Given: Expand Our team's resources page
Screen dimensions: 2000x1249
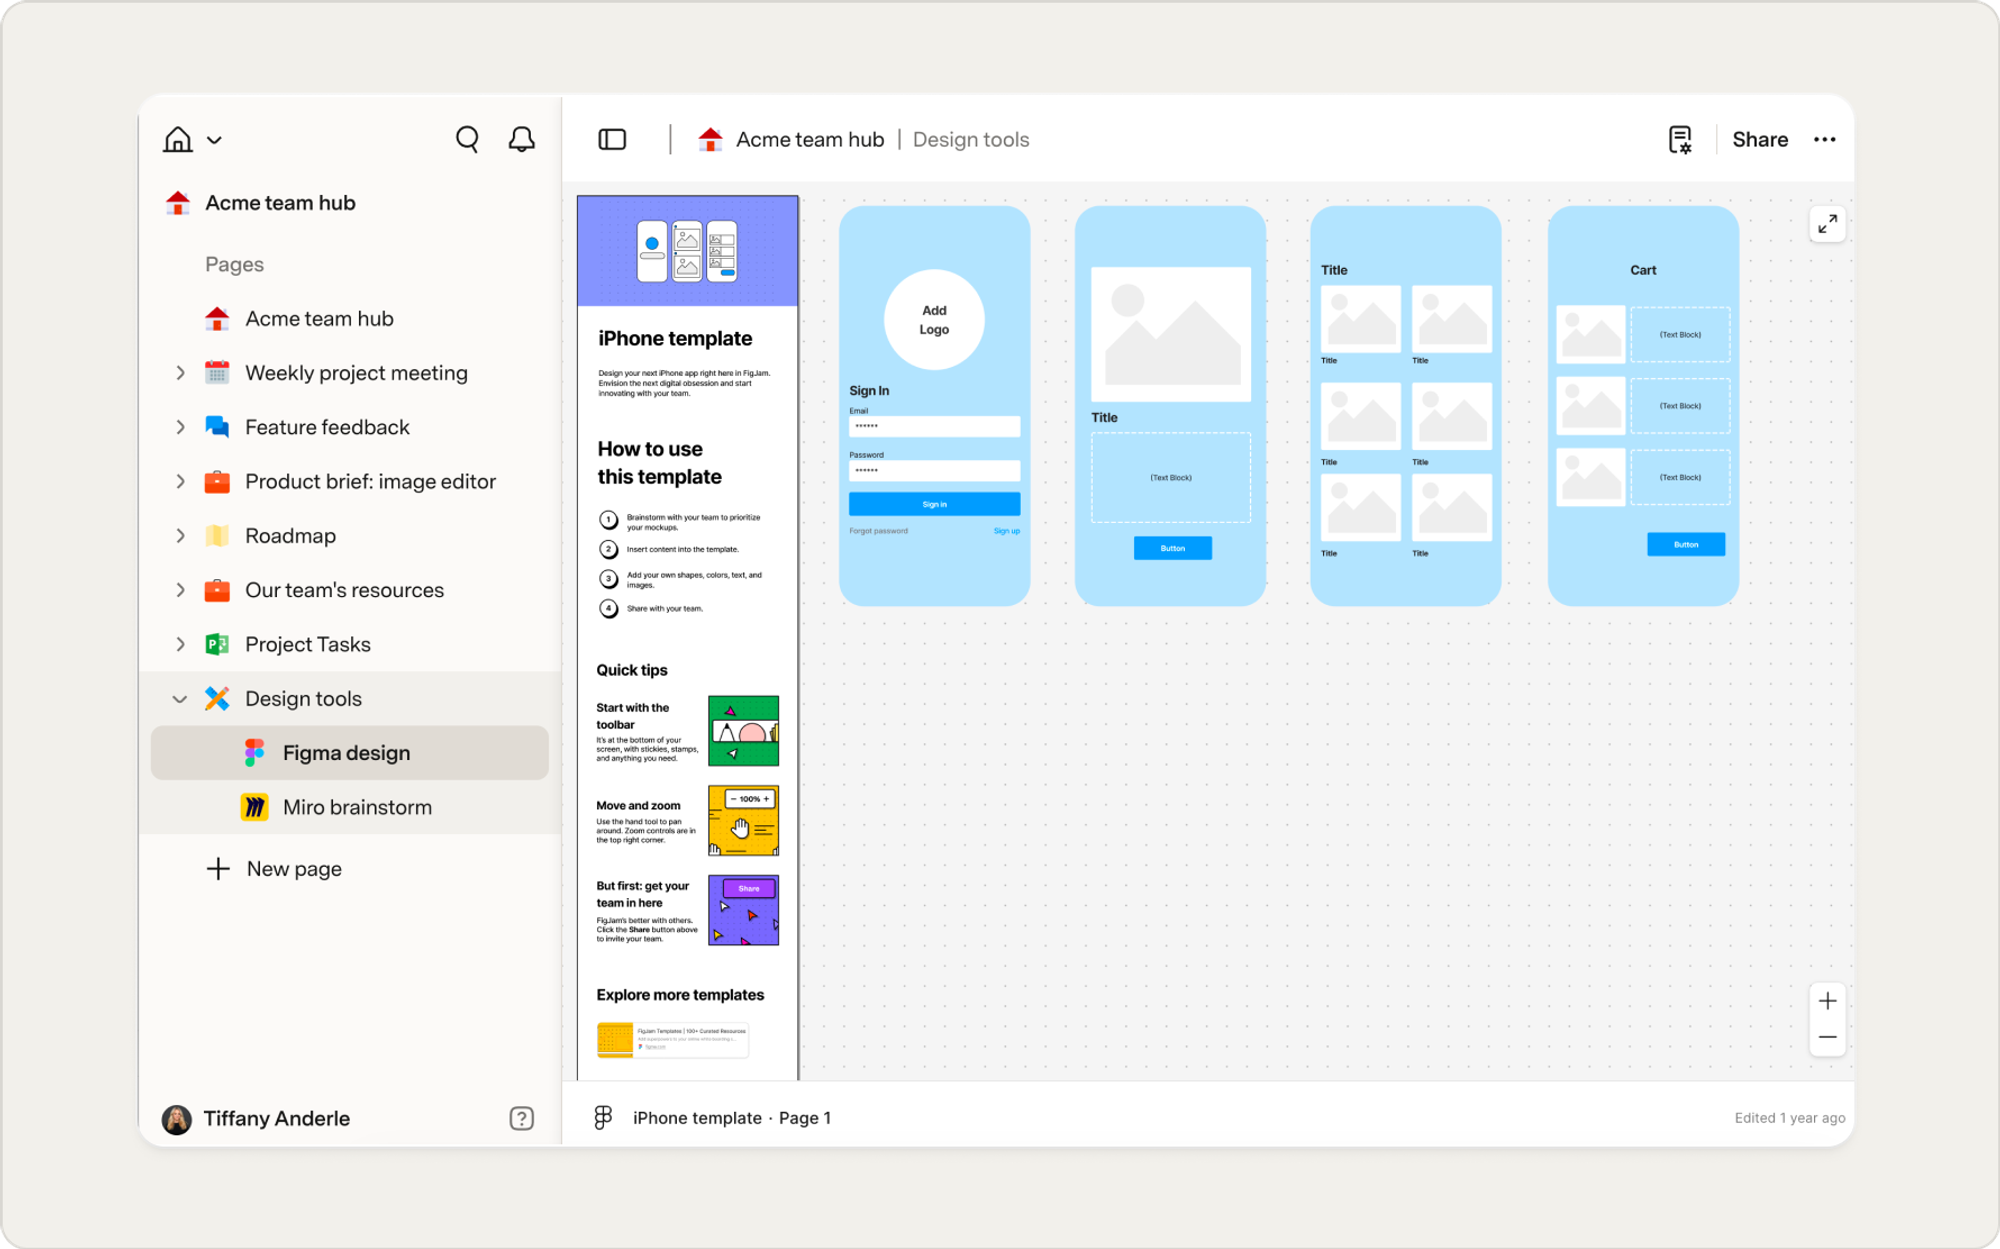Looking at the screenshot, I should [x=180, y=590].
